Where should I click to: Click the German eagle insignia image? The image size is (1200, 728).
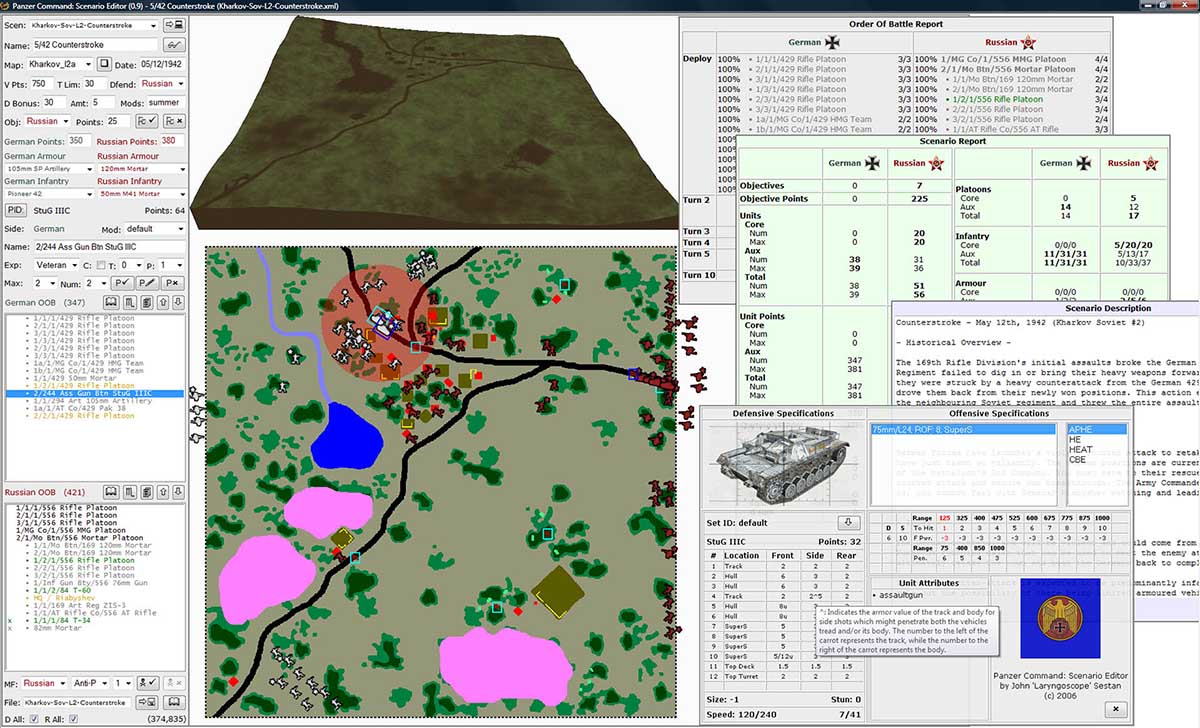1060,619
